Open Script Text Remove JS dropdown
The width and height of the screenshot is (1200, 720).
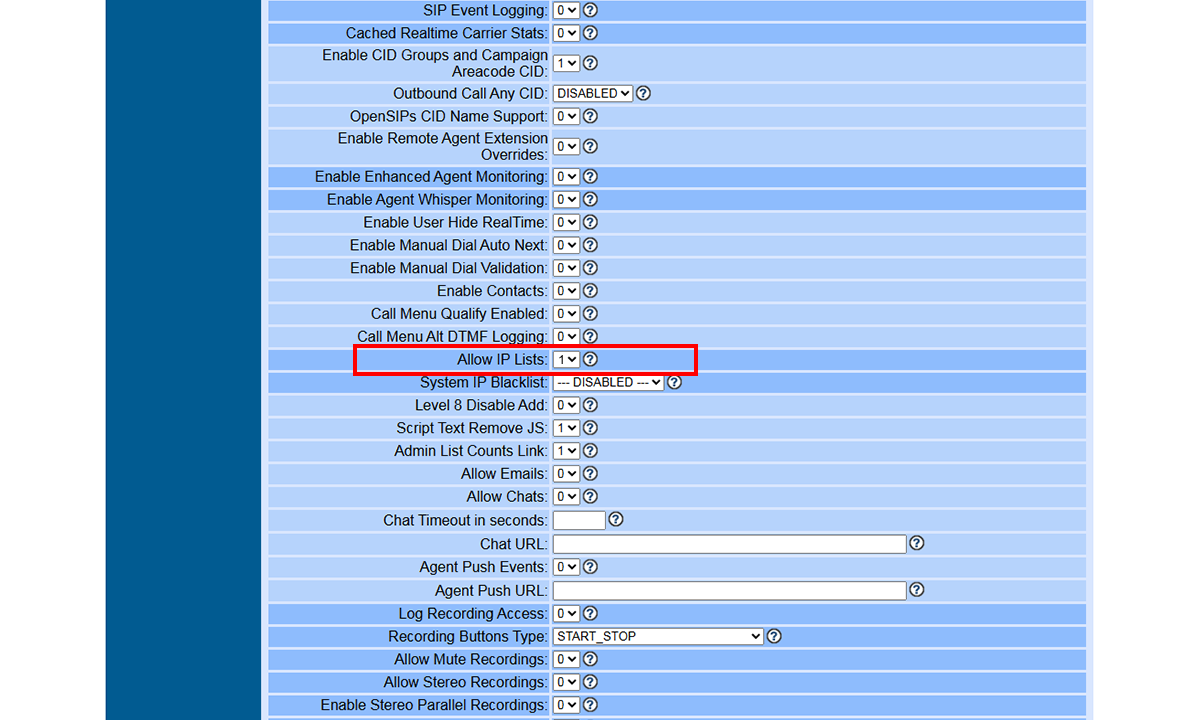click(x=566, y=428)
